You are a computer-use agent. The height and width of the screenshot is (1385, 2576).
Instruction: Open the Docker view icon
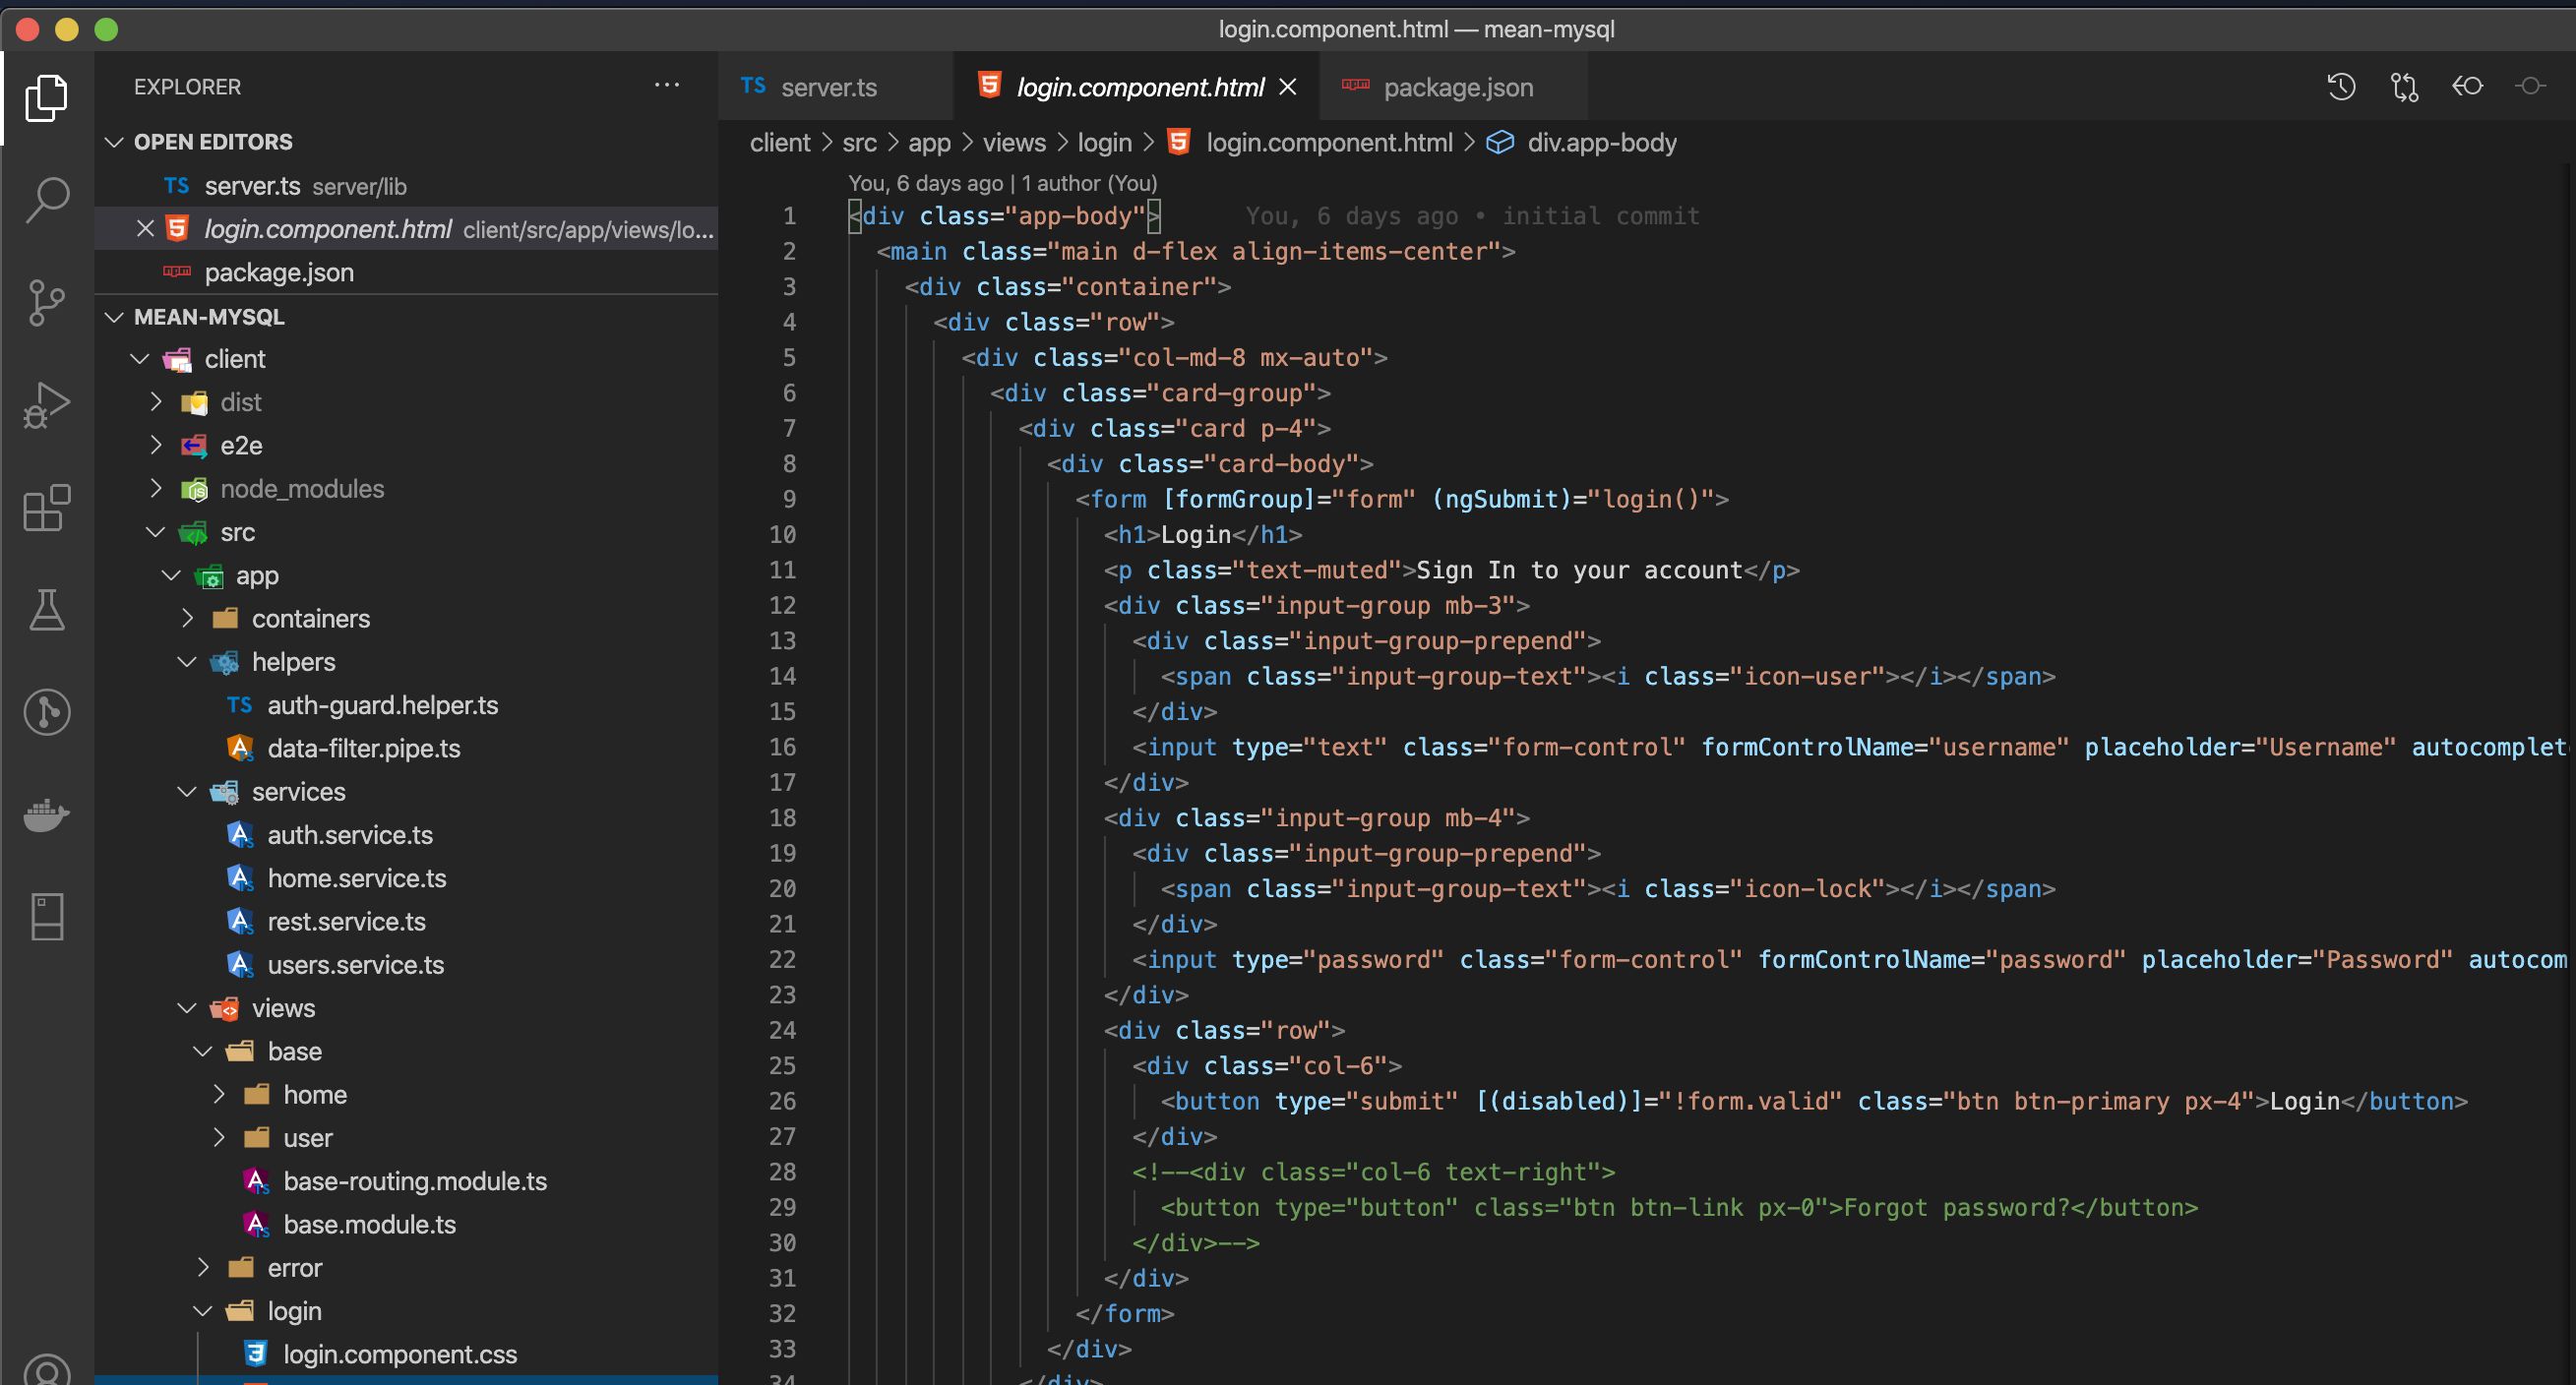(x=47, y=815)
